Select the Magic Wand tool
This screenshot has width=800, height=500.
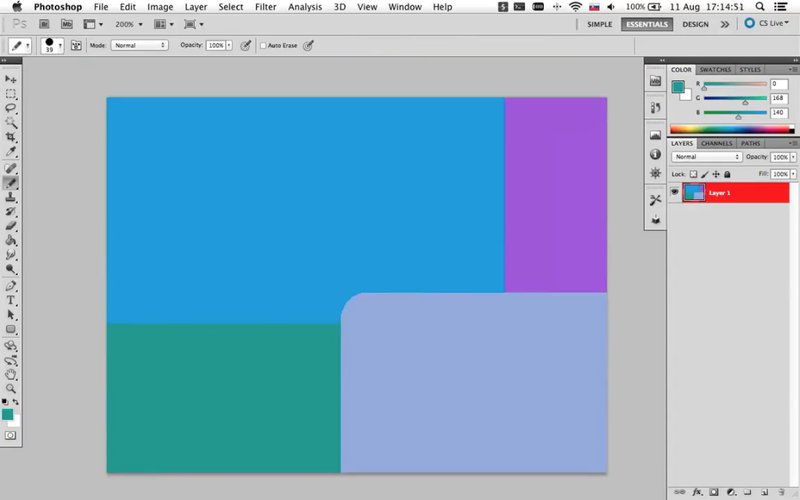11,122
